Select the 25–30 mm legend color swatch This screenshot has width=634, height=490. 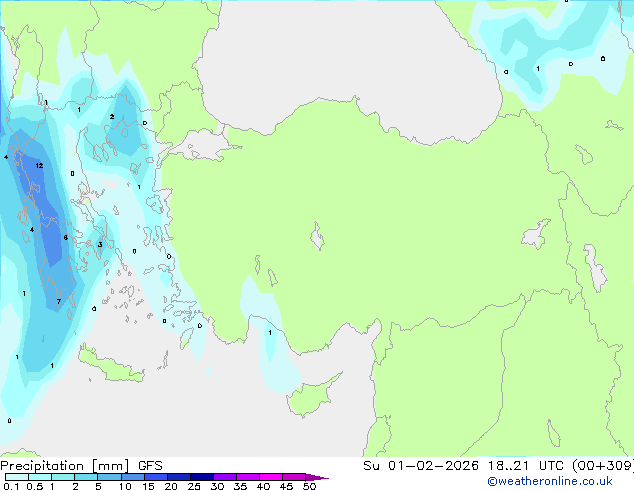point(202,477)
